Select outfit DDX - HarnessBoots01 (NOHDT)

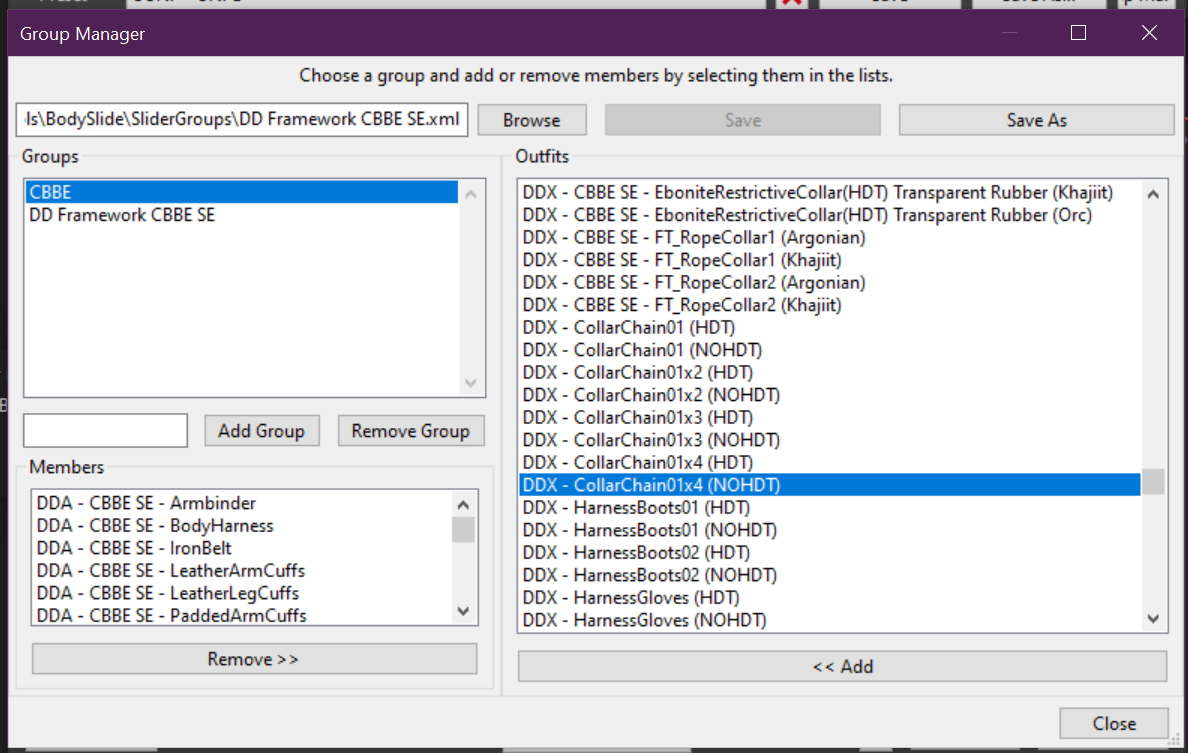[x=830, y=530]
